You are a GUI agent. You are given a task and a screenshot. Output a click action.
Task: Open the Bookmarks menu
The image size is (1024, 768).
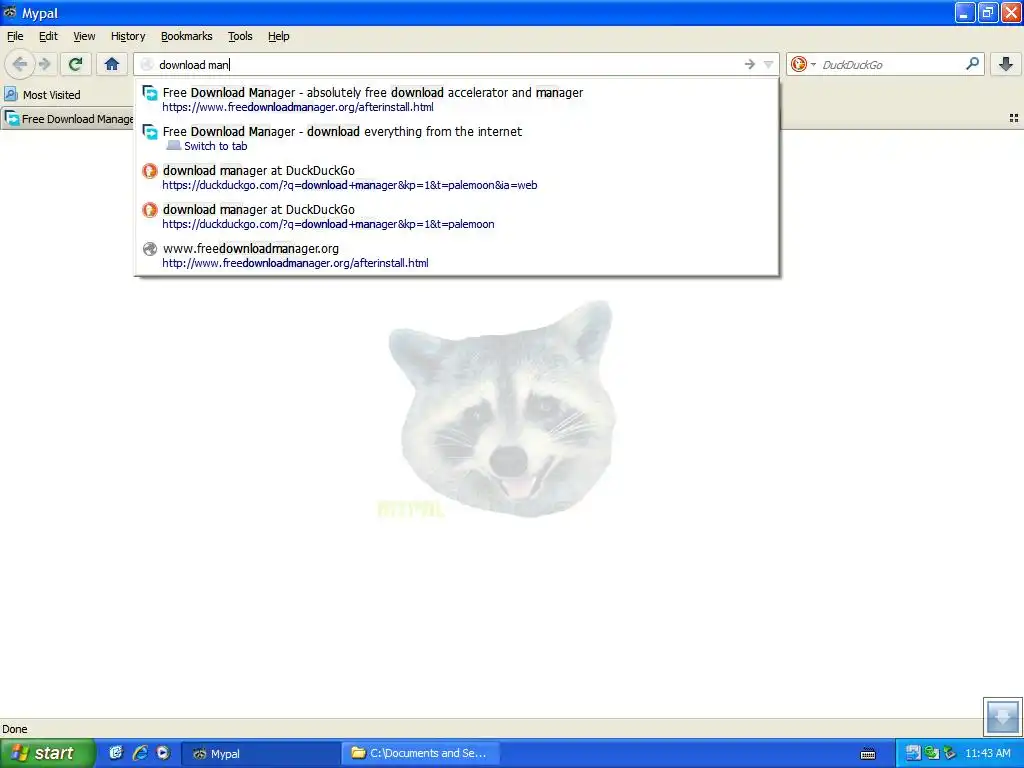click(187, 36)
